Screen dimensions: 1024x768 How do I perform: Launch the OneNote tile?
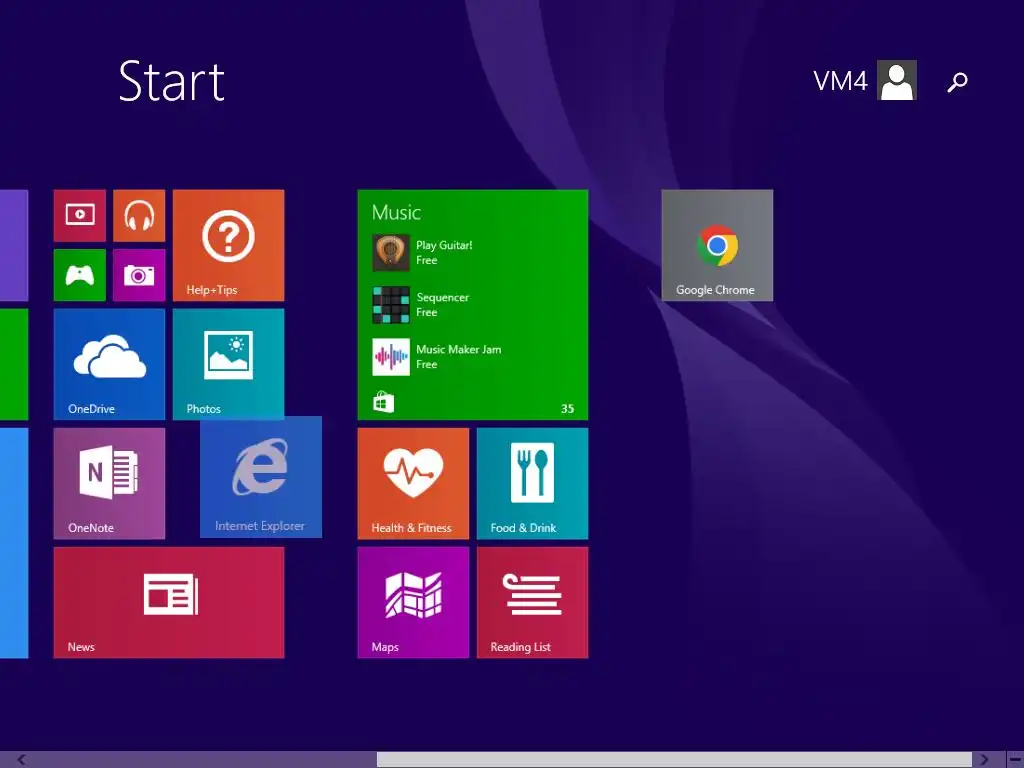click(x=109, y=483)
